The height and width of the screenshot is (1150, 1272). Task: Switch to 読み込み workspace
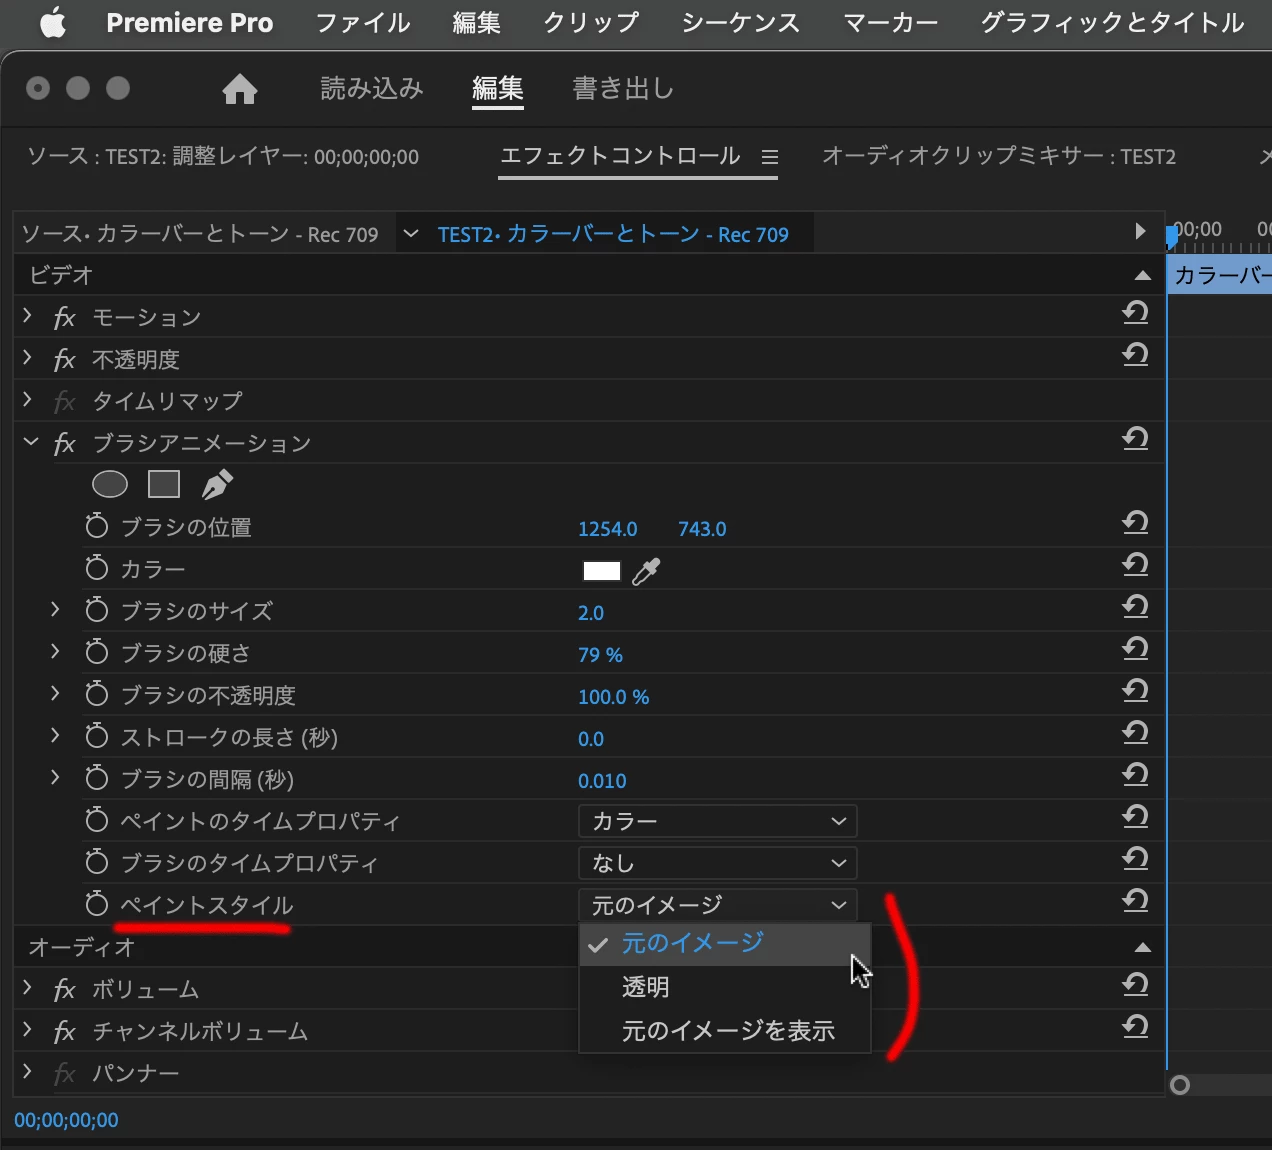pos(372,89)
